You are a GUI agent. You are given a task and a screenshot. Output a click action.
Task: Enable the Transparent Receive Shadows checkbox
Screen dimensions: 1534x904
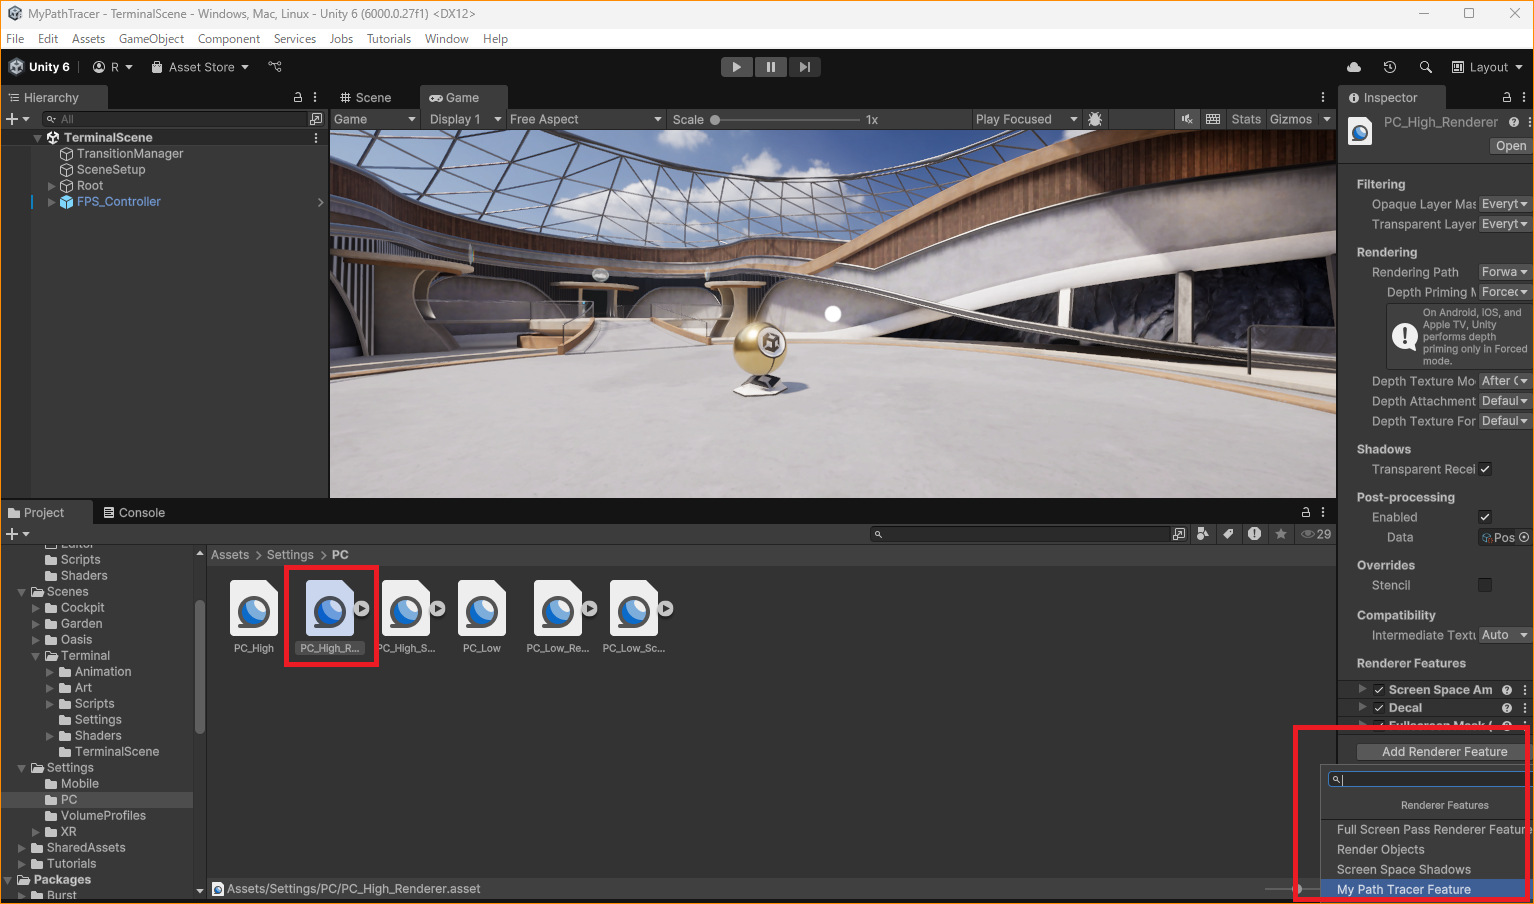tap(1484, 469)
